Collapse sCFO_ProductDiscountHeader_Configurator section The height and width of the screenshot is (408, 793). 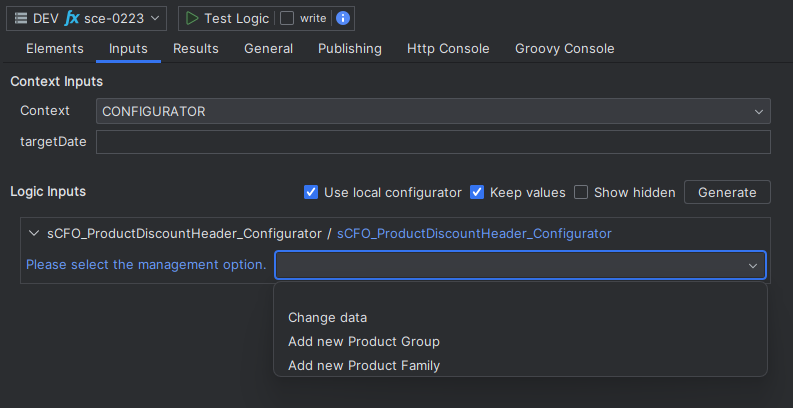tap(34, 233)
